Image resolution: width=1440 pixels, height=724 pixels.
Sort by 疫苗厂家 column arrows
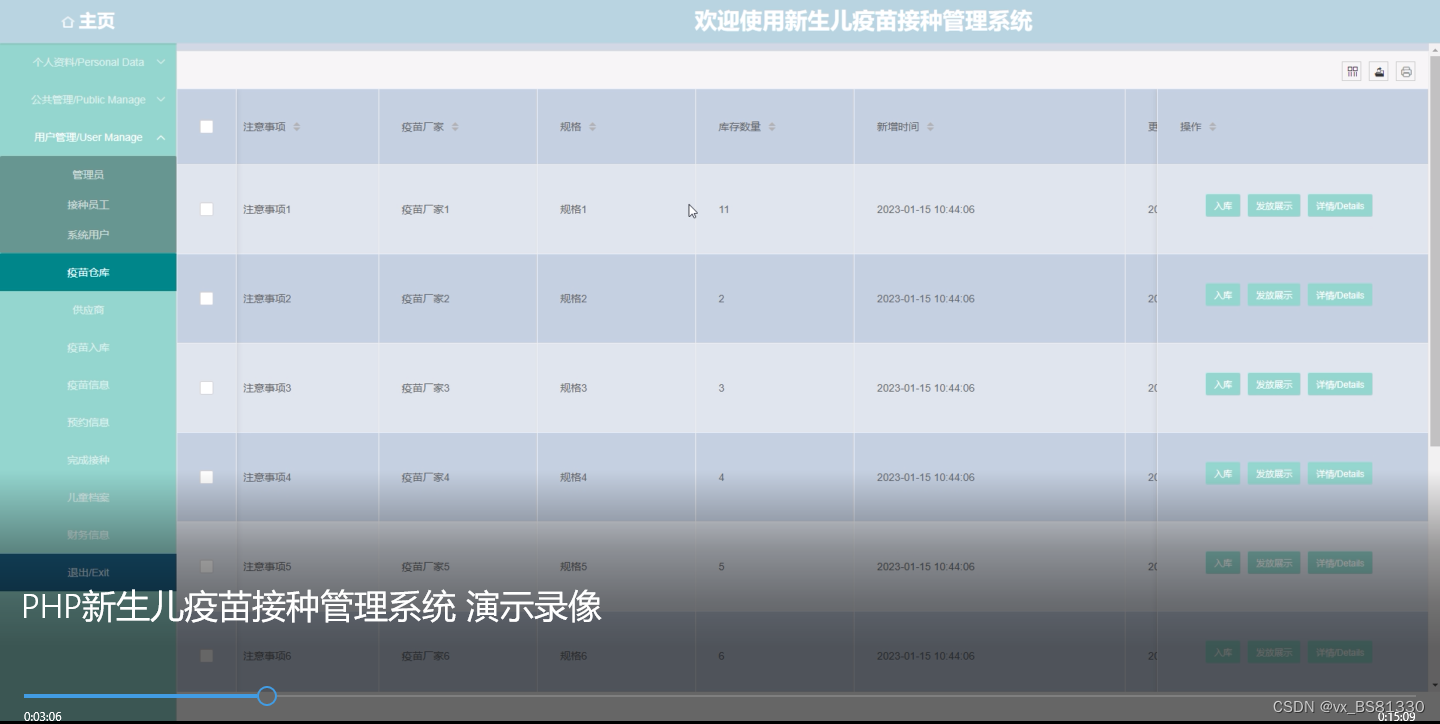pos(455,127)
